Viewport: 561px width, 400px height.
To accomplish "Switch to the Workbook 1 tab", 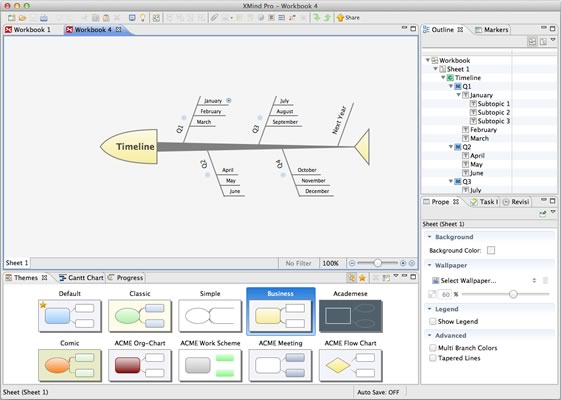I will click(28, 30).
